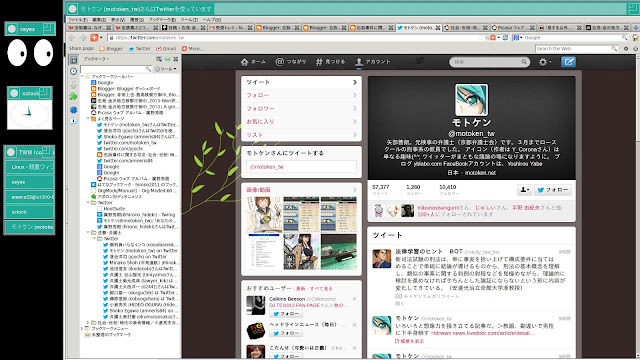The width and height of the screenshot is (640, 360).
Task: Open Twitter Discover (見つける) hashtag icon
Action: [319, 62]
